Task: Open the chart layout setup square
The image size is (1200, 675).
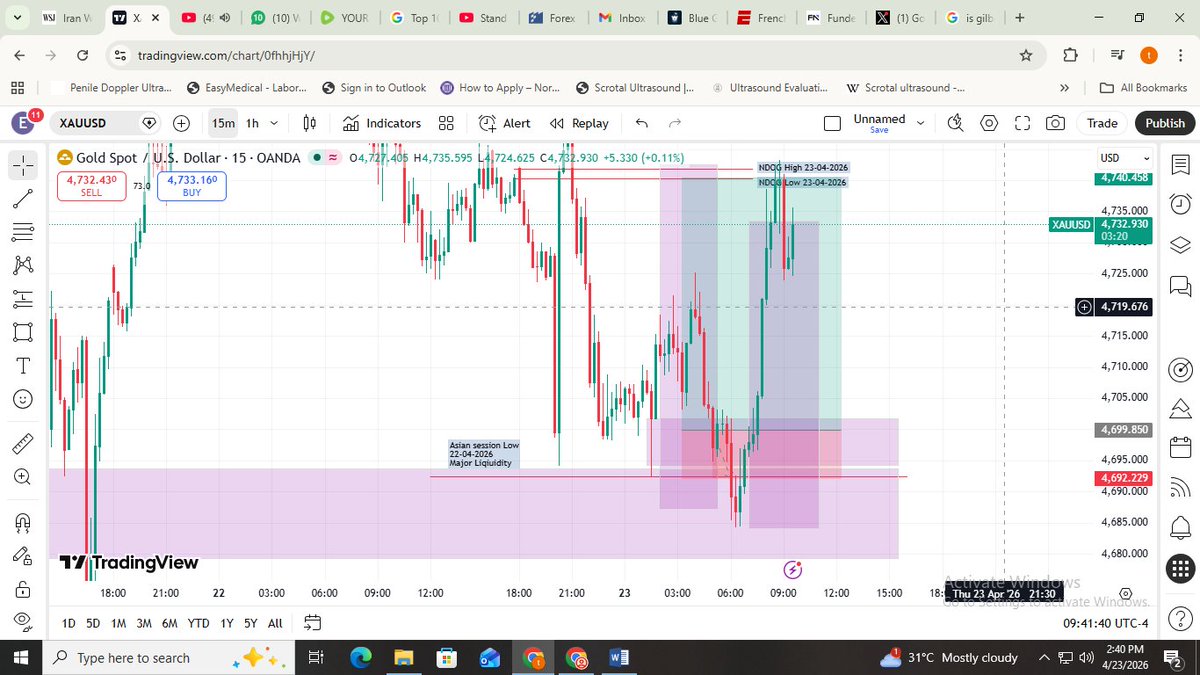Action: 832,123
